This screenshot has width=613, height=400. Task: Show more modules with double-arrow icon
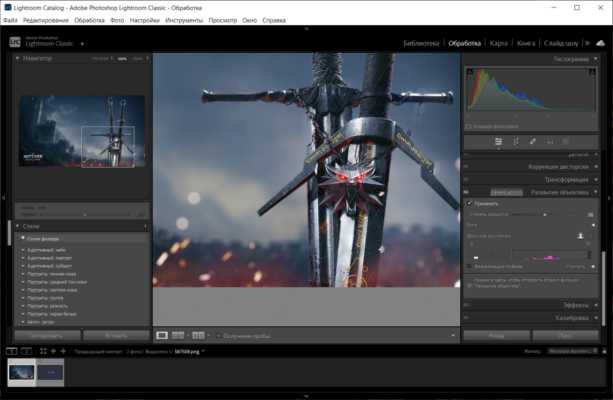[x=587, y=43]
